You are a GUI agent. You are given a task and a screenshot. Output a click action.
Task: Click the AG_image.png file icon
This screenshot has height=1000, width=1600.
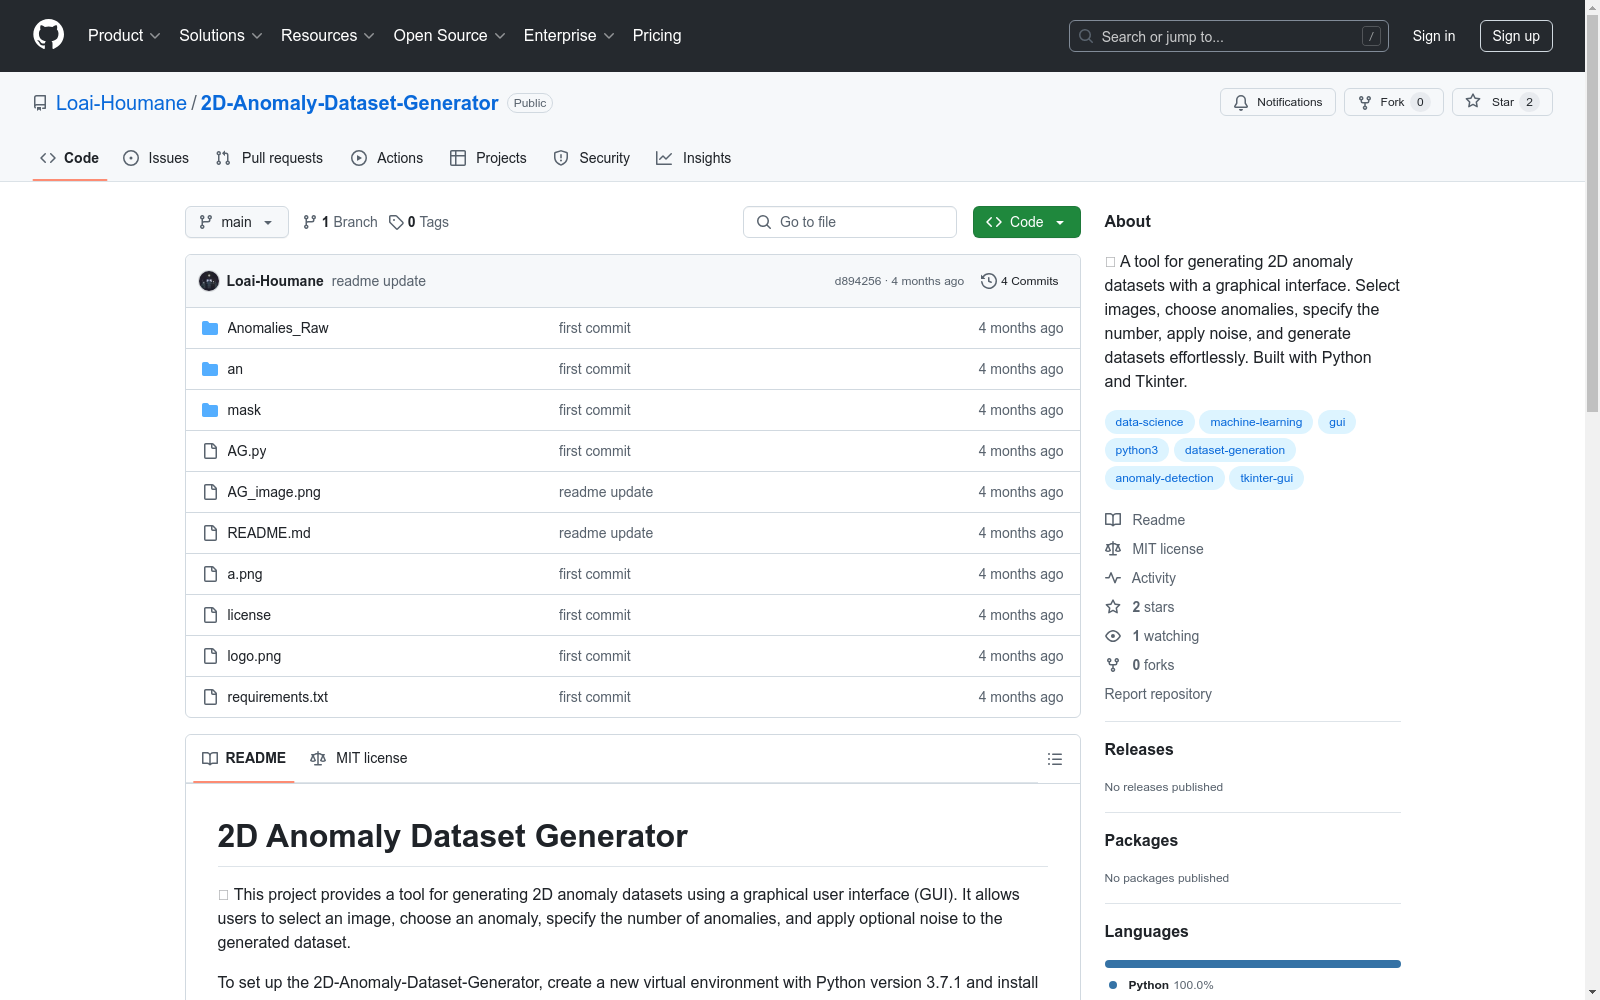(x=210, y=492)
